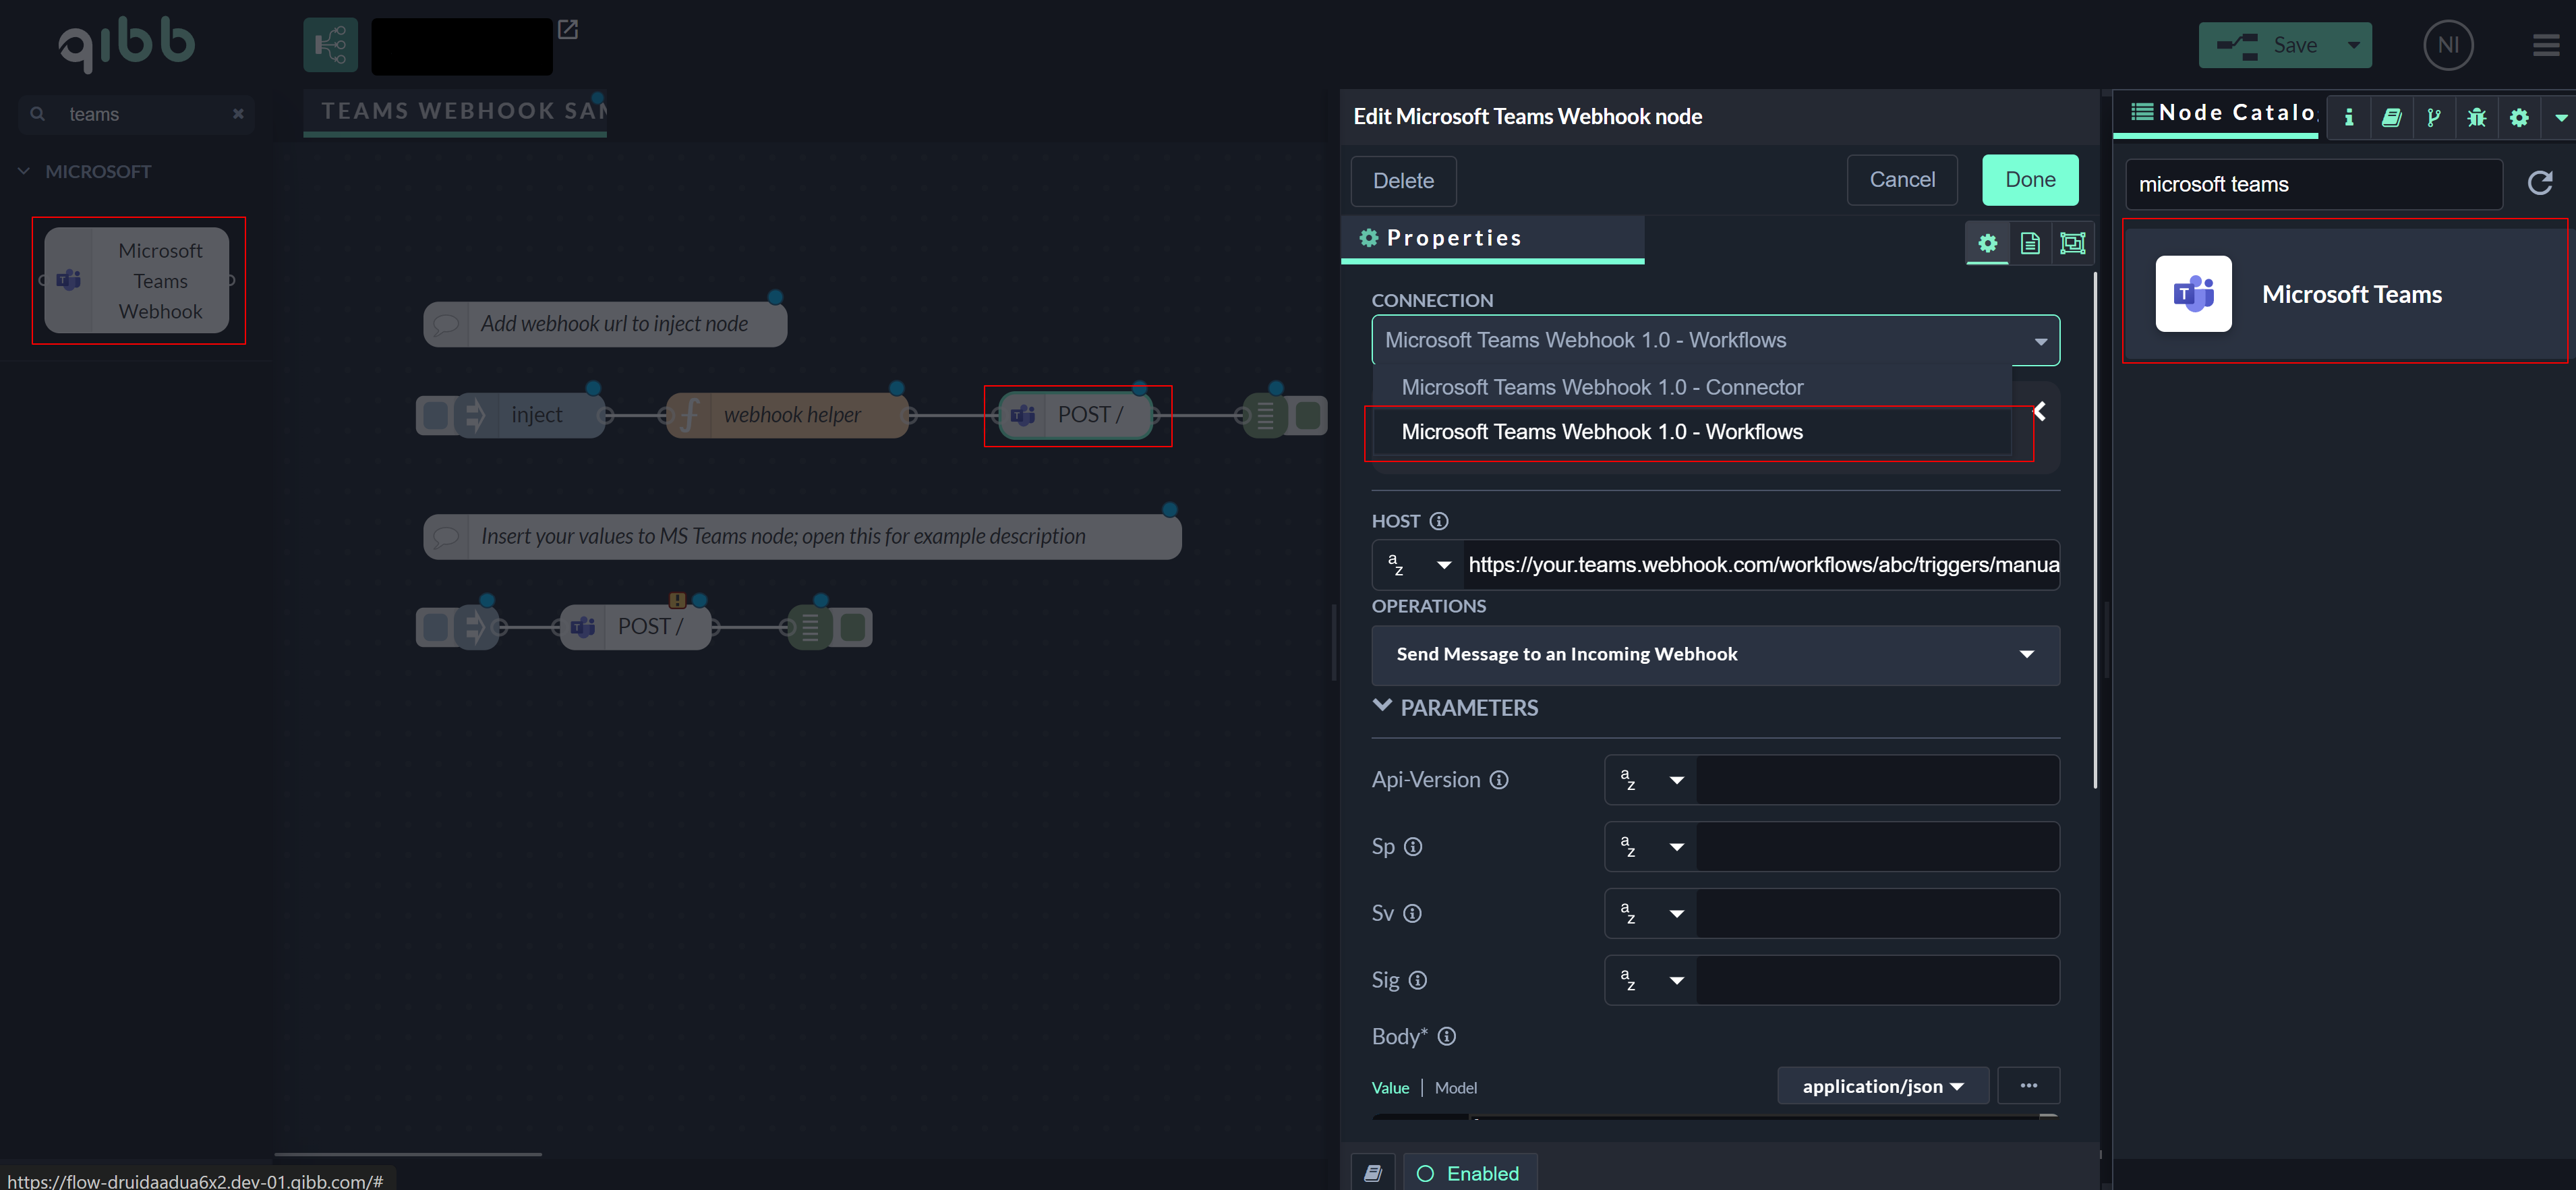Select Webhook 1.0 - Connector option
The image size is (2576, 1190).
[1602, 387]
